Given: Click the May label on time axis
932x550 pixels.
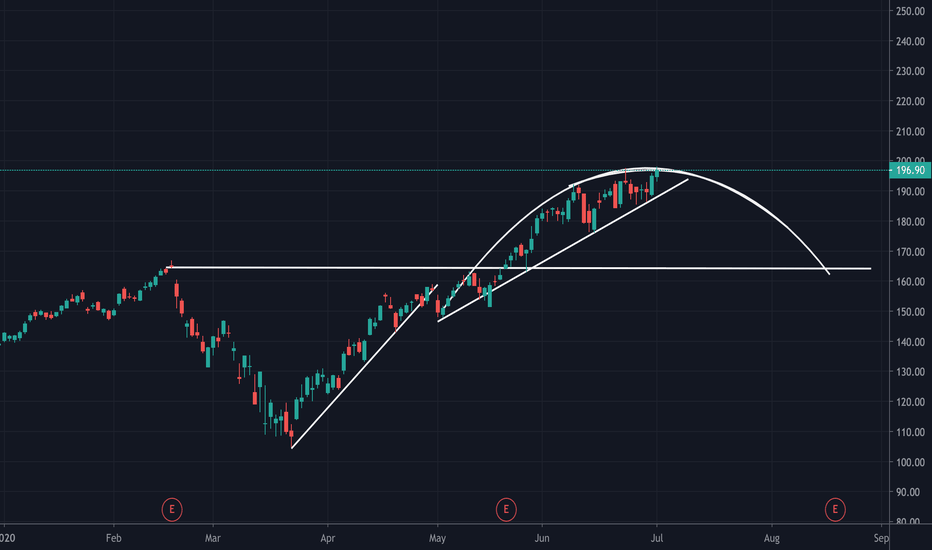Looking at the screenshot, I should [437, 538].
